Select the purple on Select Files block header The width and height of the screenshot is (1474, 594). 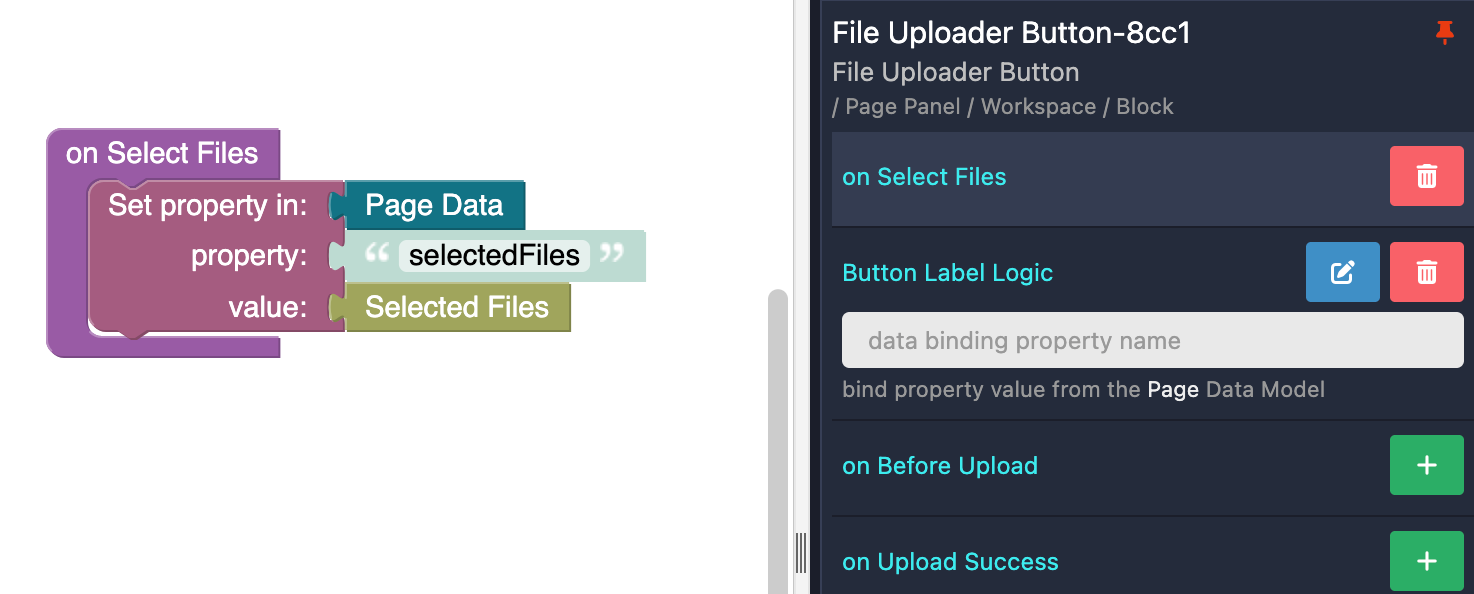(x=162, y=154)
